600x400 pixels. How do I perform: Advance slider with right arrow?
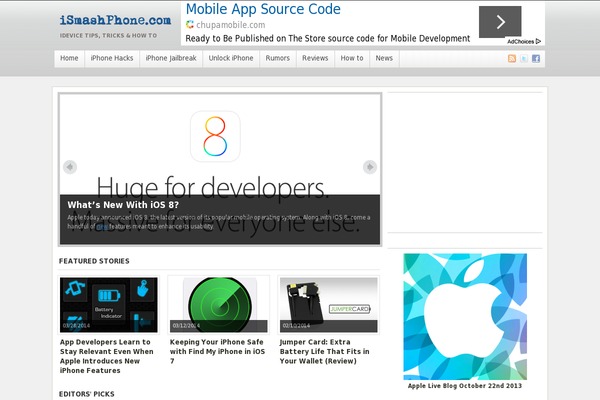[x=370, y=167]
